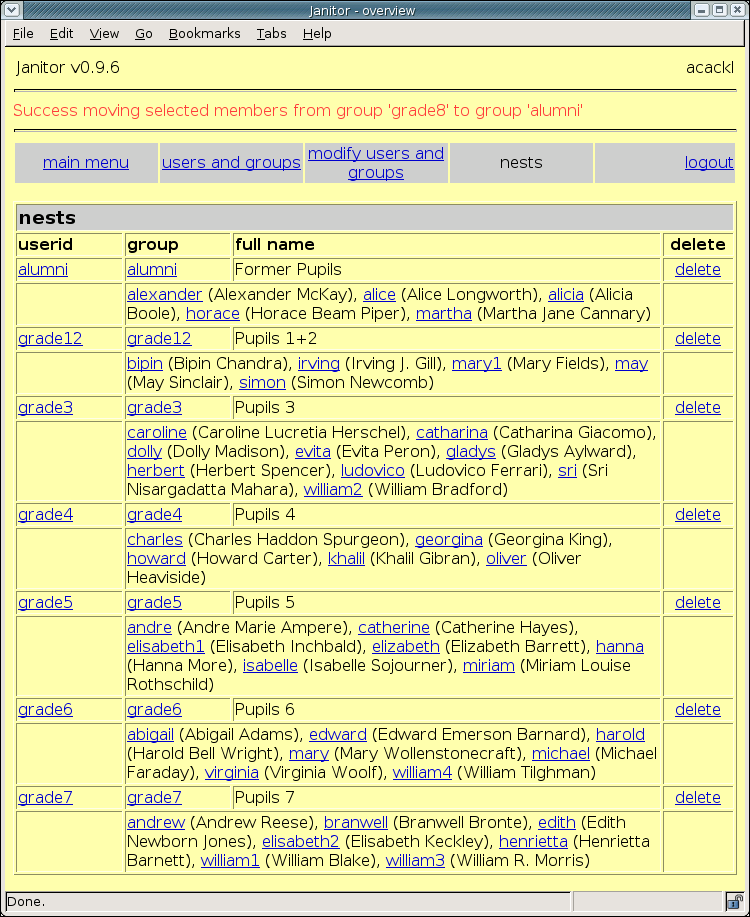
Task: Open user edward's link
Action: point(338,735)
